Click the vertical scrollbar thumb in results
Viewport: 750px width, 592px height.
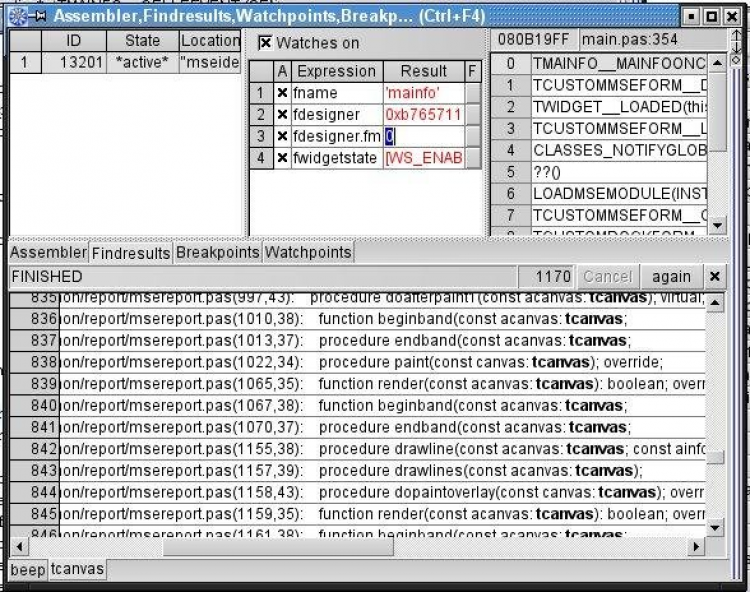[x=714, y=457]
